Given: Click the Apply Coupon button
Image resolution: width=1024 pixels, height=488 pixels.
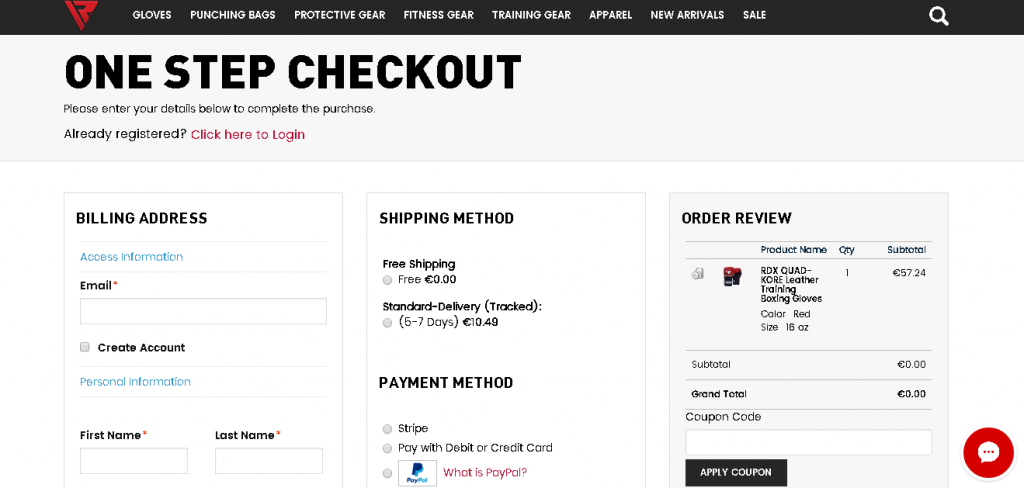Looking at the screenshot, I should 735,472.
